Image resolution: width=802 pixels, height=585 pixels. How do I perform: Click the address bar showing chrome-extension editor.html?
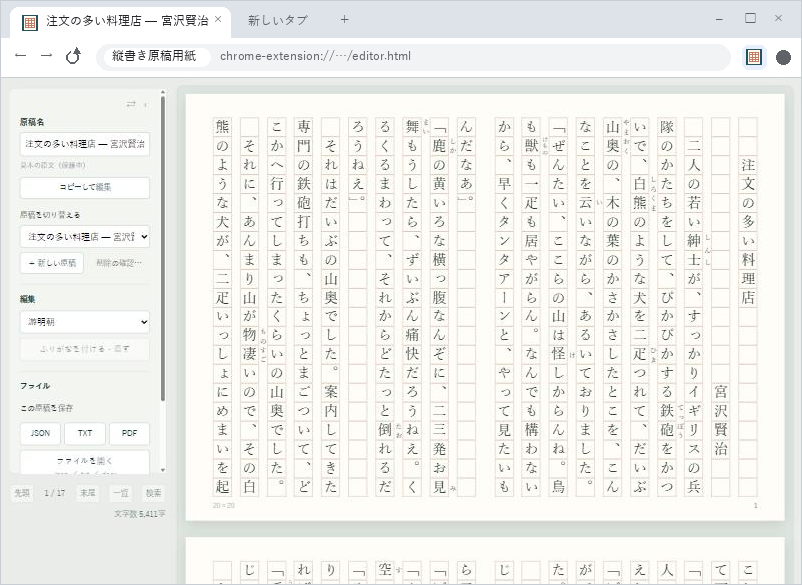click(x=414, y=56)
